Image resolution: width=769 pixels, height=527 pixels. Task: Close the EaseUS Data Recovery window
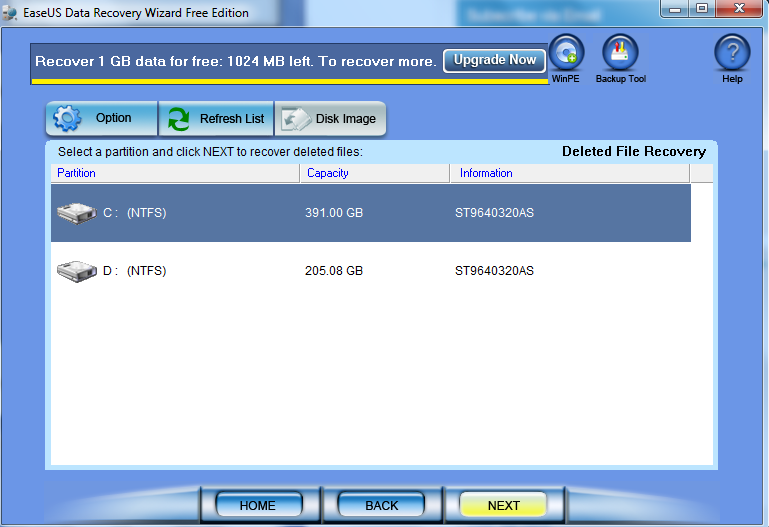(740, 8)
